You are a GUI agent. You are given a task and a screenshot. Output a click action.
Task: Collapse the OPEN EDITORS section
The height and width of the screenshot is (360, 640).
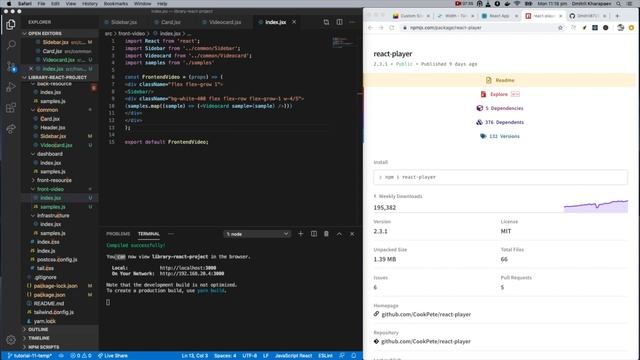(45, 33)
